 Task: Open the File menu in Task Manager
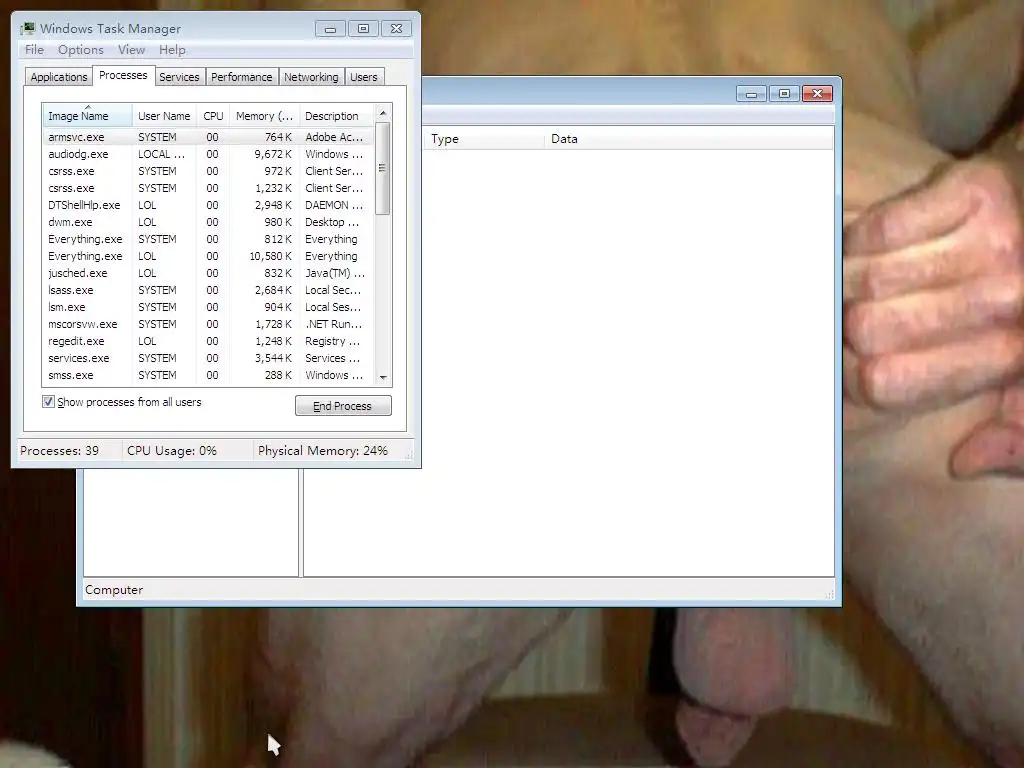(34, 50)
